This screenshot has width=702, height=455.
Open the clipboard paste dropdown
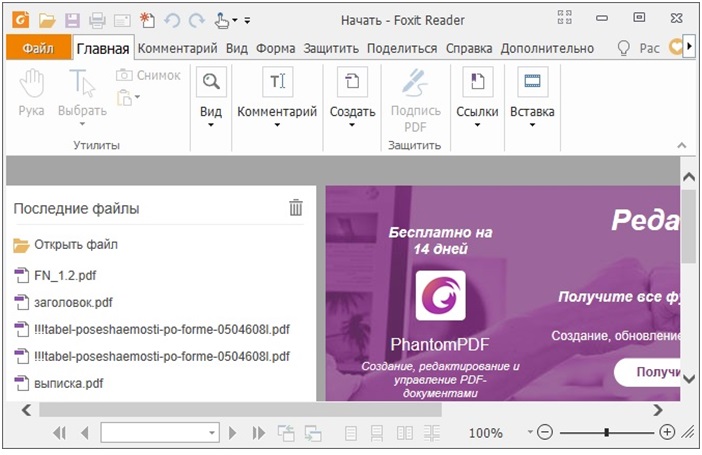pos(128,97)
